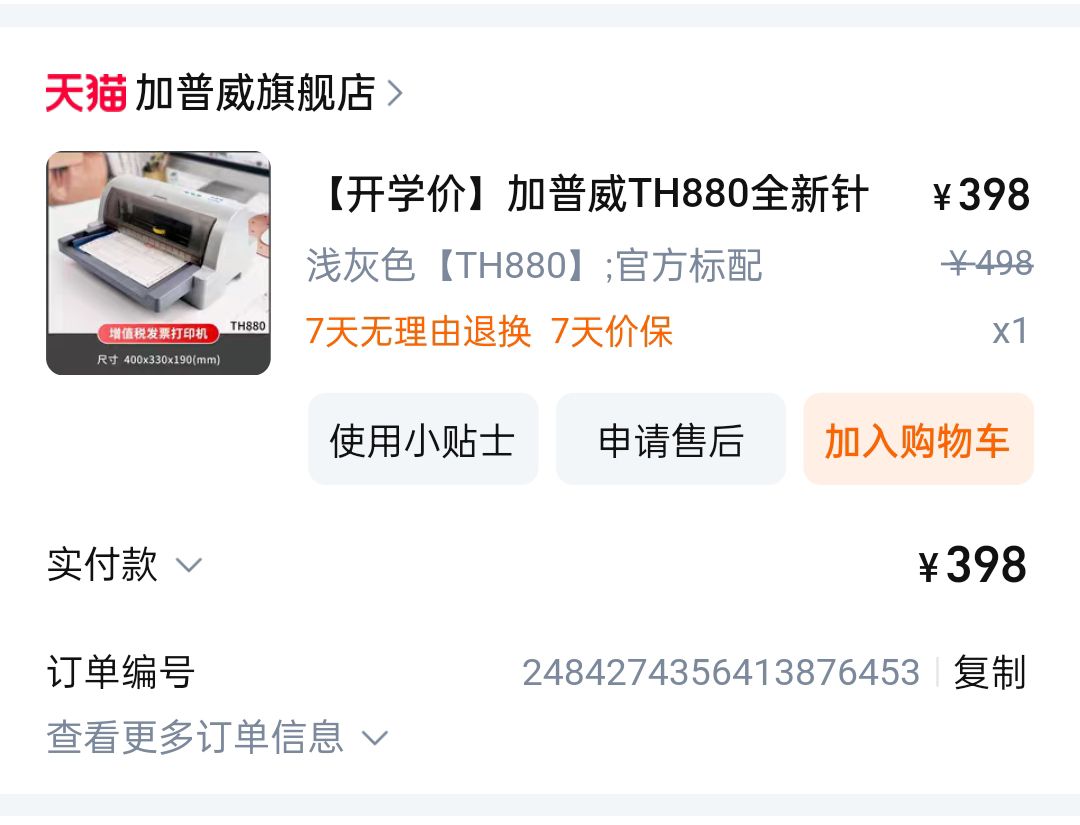
Task: Click the 申请售后 button
Action: click(671, 439)
